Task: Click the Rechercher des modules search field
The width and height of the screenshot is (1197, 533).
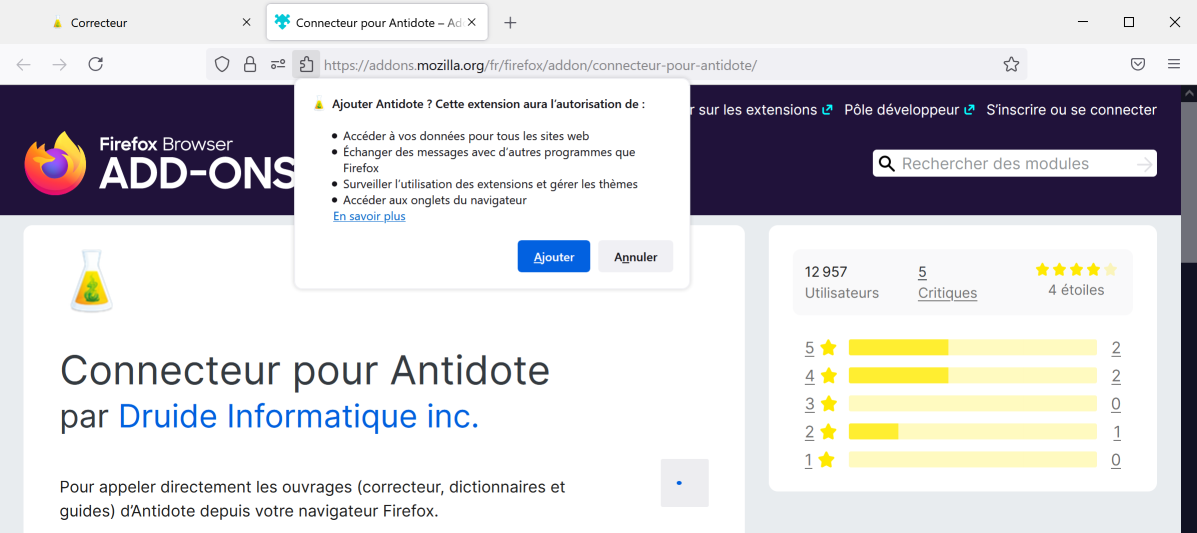Action: pos(1015,164)
